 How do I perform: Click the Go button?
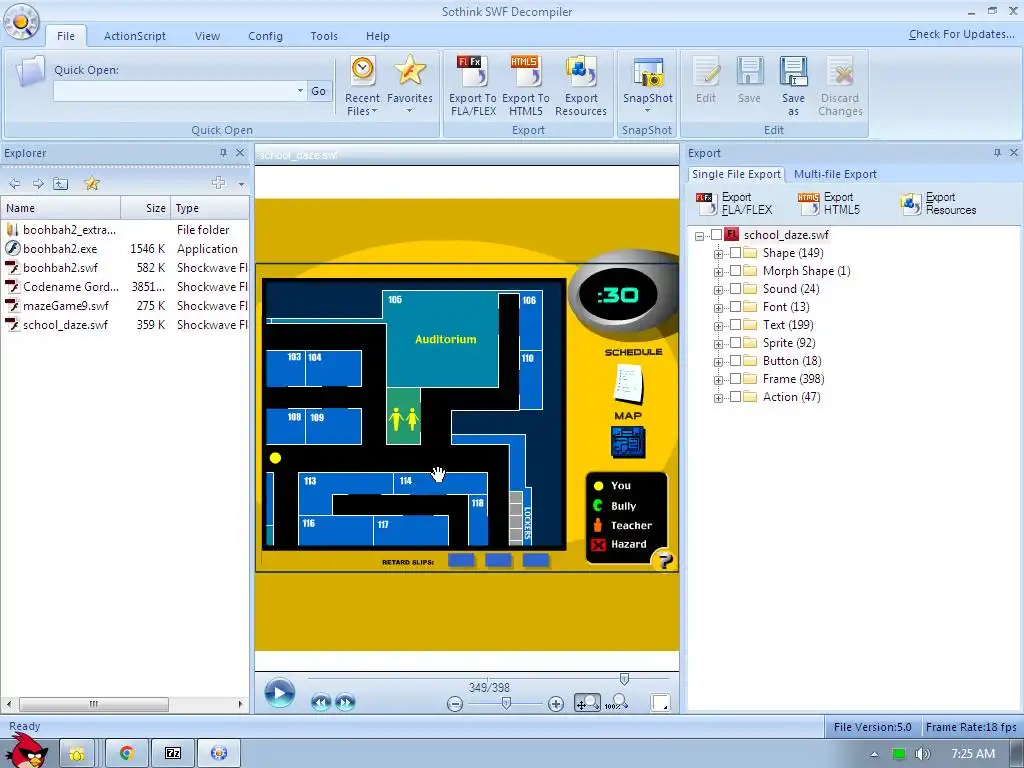[319, 91]
